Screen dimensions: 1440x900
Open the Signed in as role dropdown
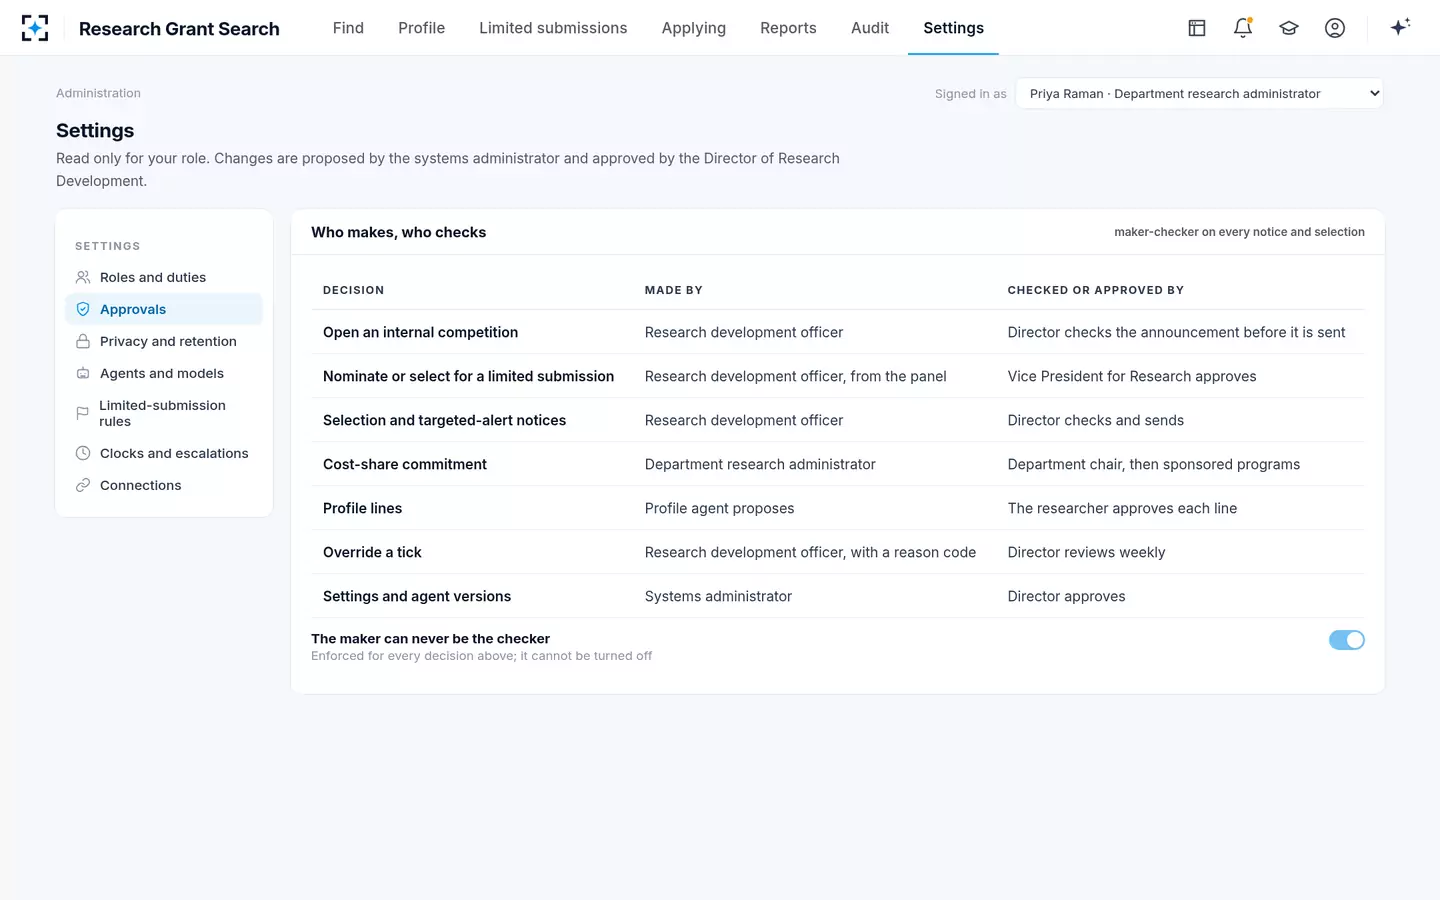click(x=1199, y=93)
